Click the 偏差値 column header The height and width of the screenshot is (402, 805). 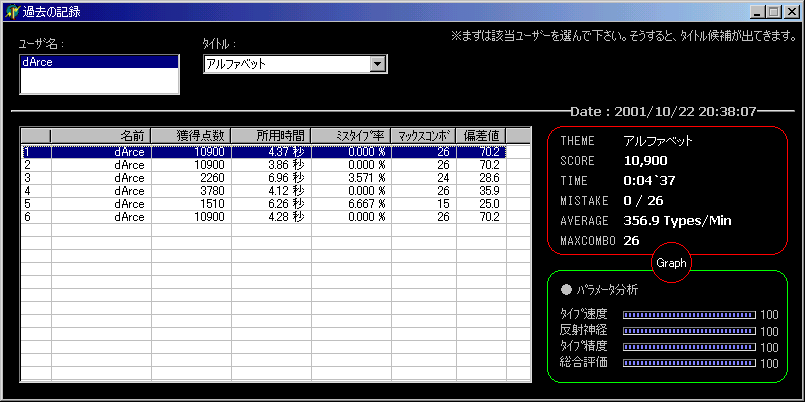pos(480,135)
